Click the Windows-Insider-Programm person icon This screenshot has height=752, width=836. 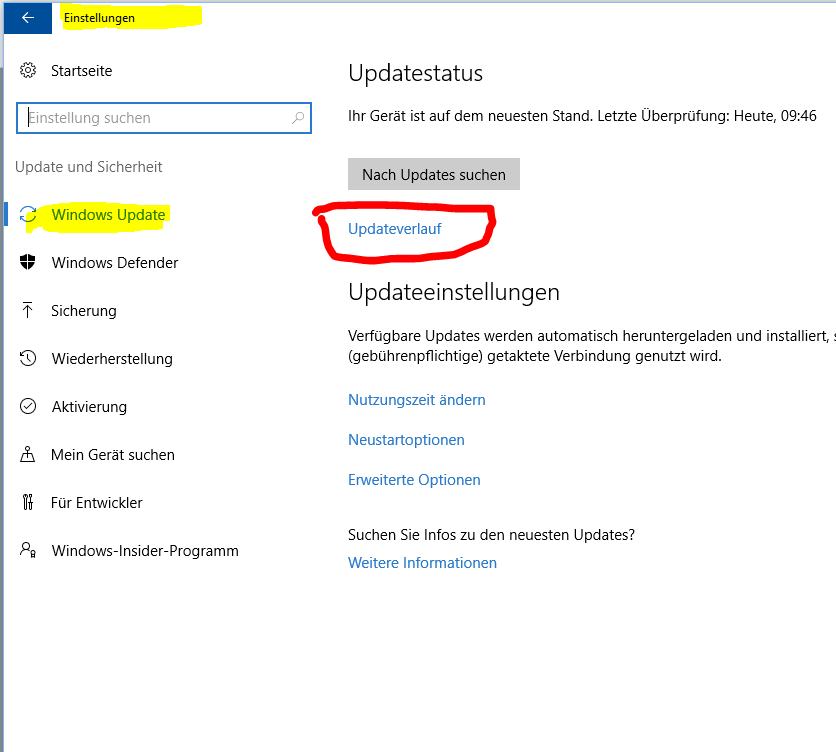28,550
